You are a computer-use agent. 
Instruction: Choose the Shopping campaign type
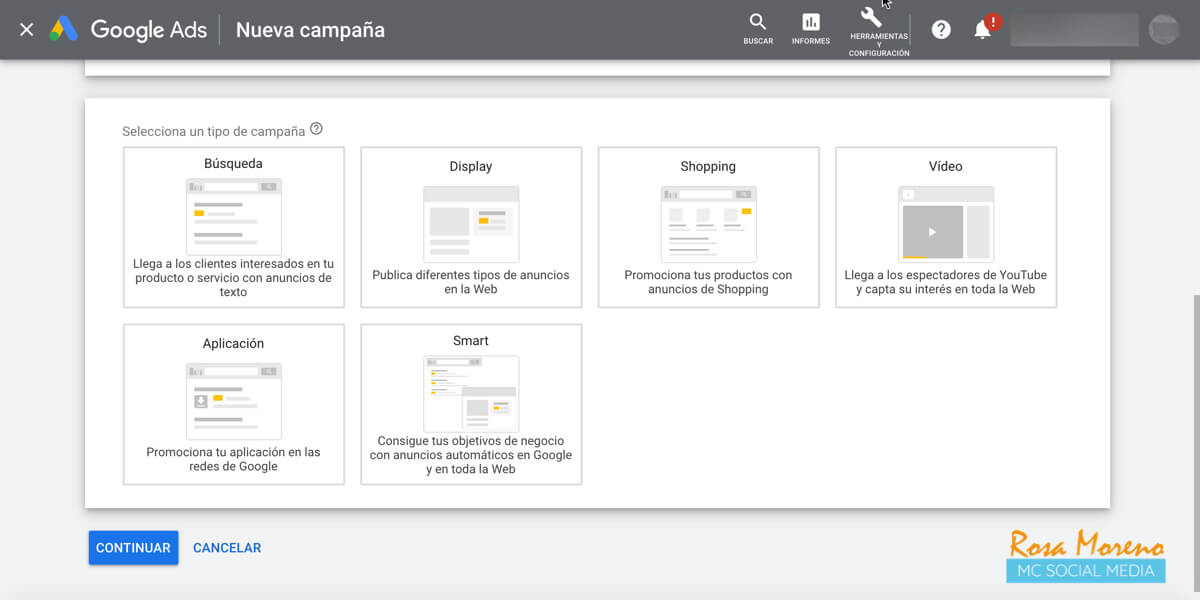click(x=708, y=227)
